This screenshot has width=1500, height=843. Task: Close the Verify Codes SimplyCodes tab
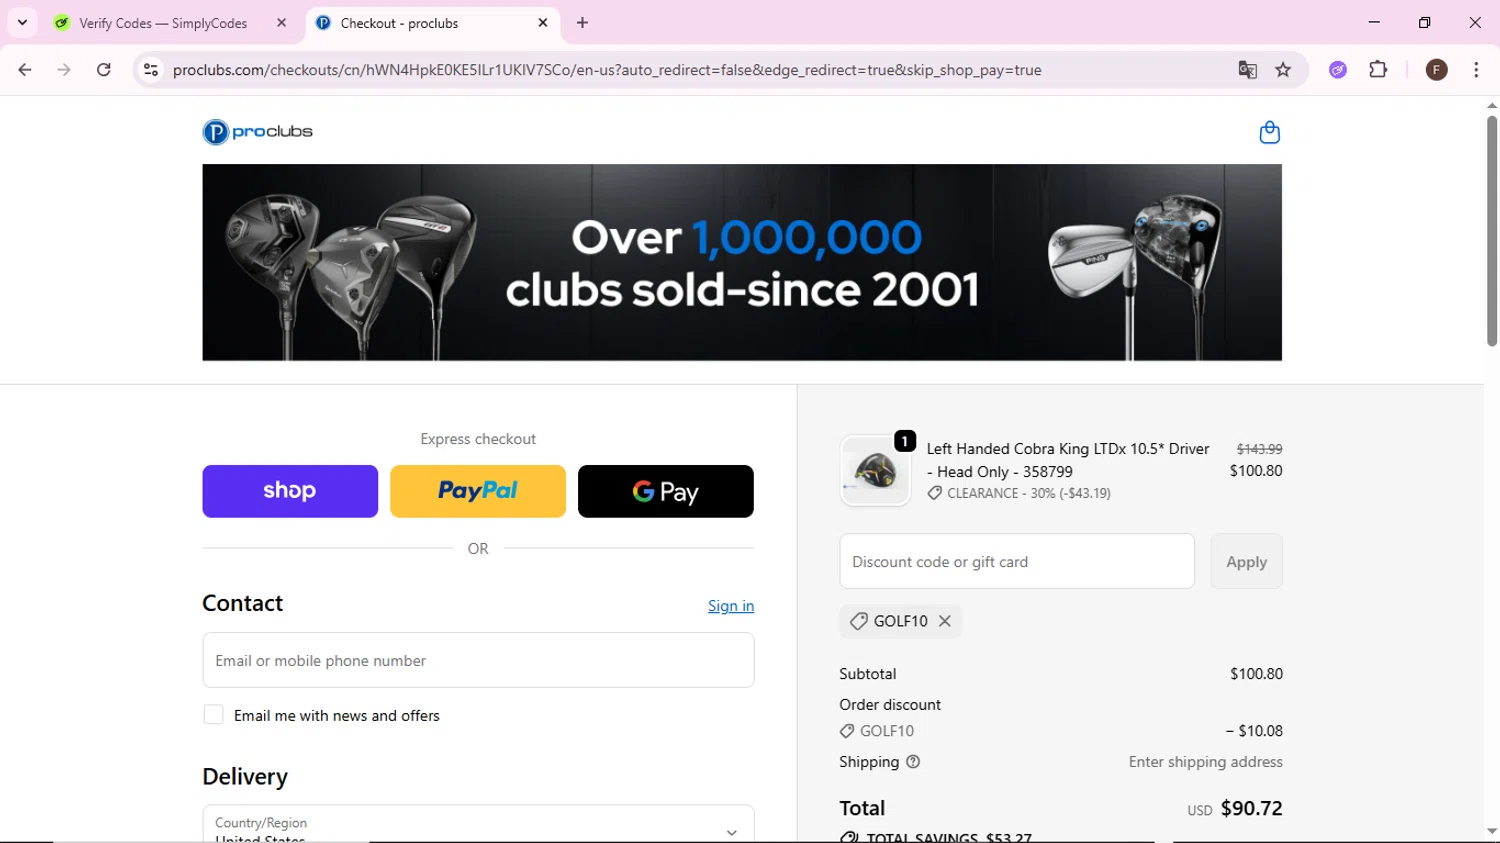pos(281,23)
